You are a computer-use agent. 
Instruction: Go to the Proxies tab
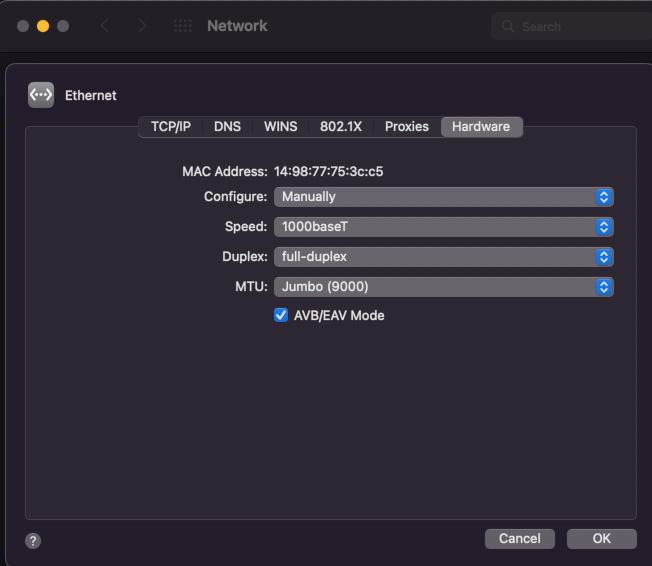406,127
